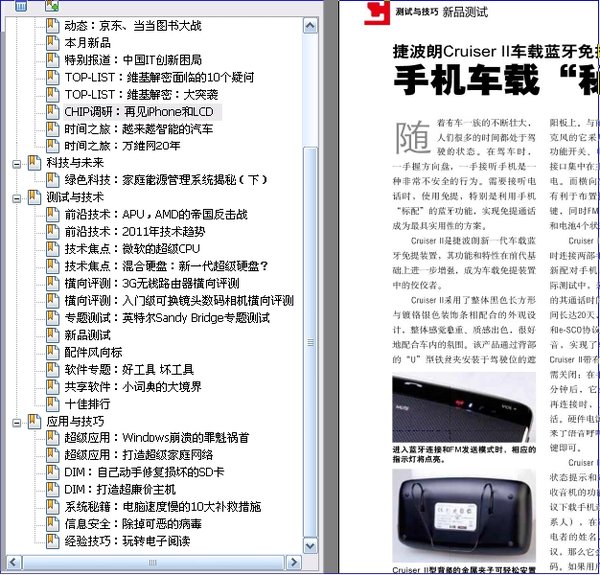The image size is (600, 575).
Task: Open 超级应用：打造超级家庭网络
Action: click(x=139, y=455)
